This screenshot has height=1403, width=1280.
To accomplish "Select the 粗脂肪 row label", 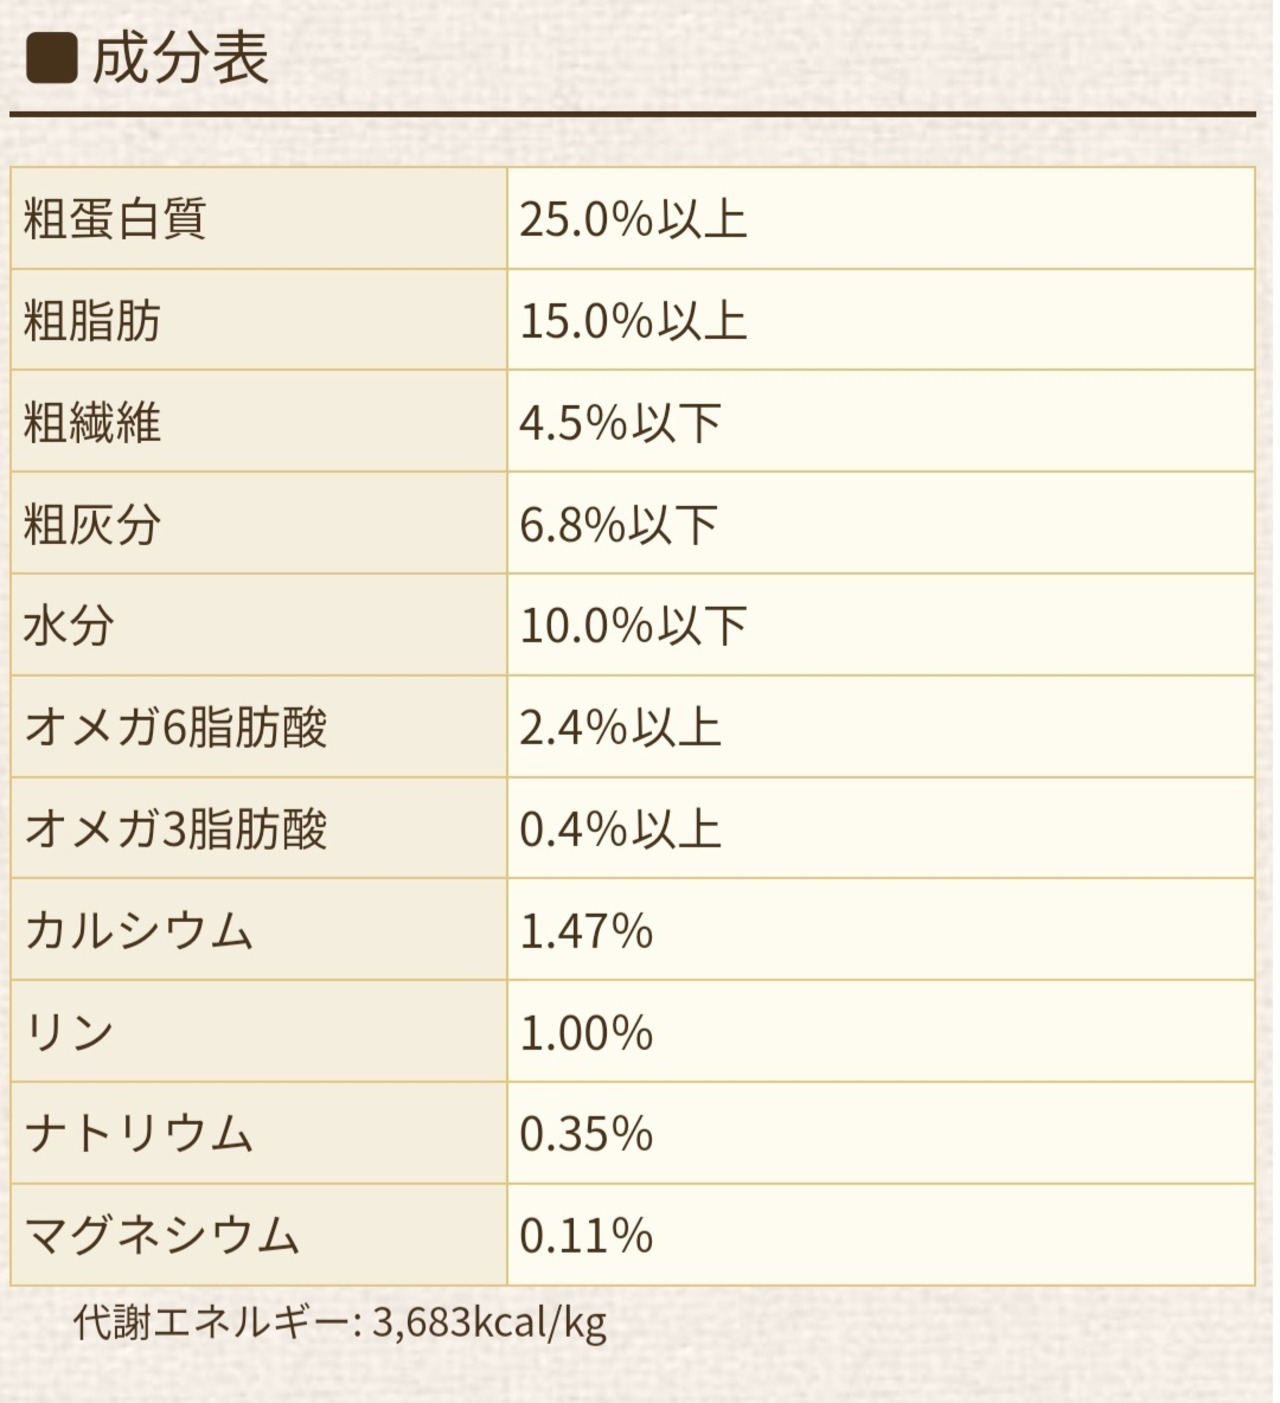I will [x=92, y=321].
